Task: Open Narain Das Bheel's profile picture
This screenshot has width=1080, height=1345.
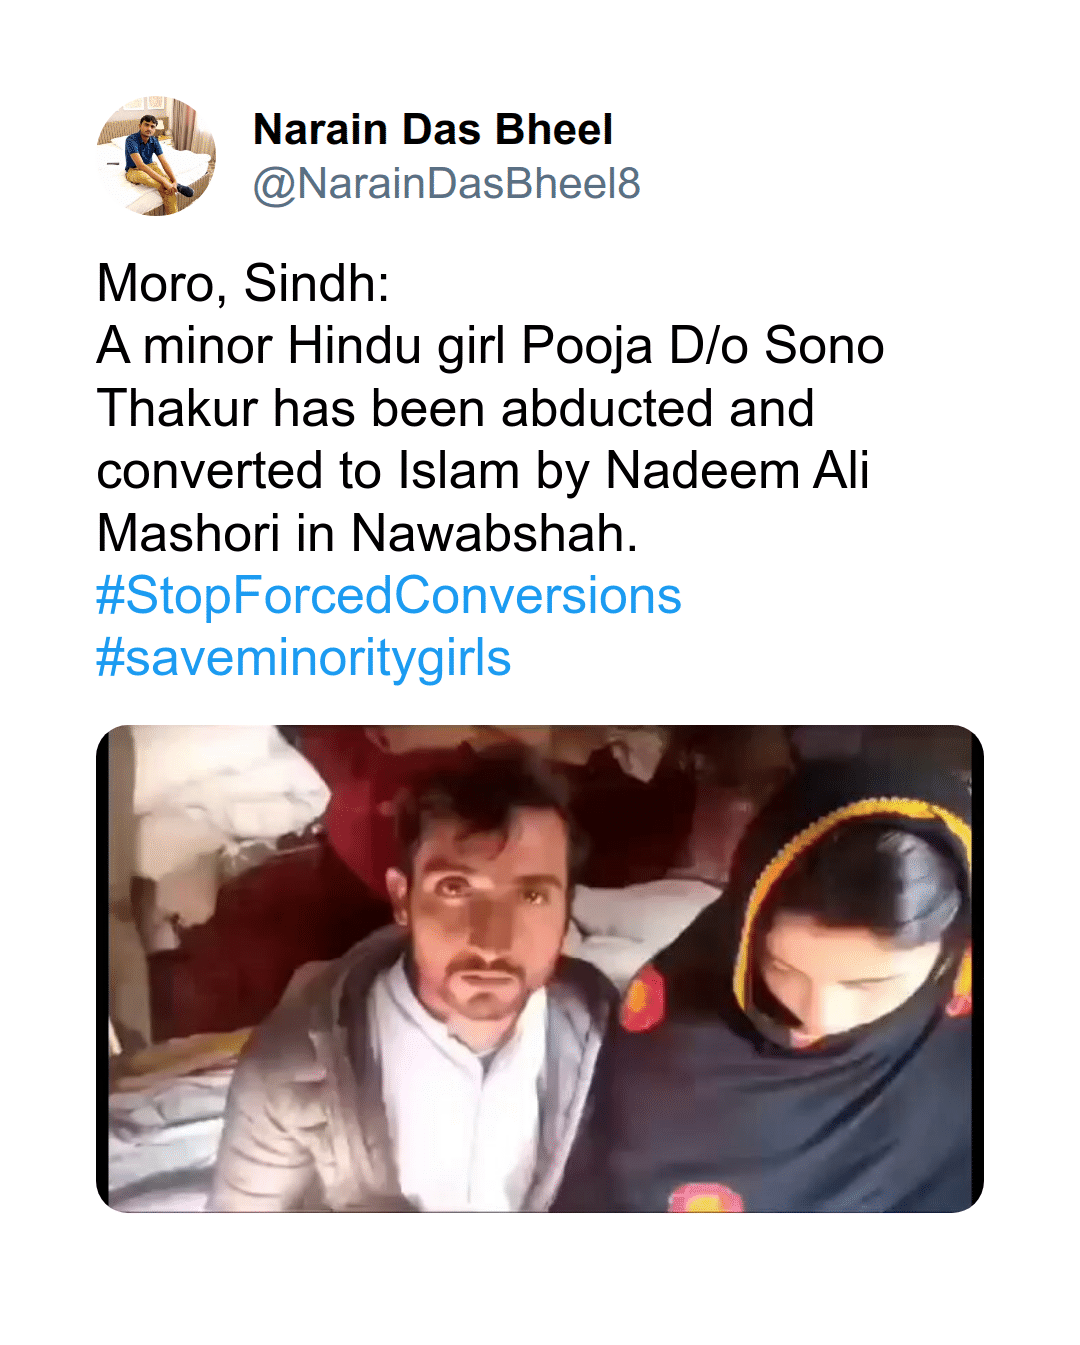Action: [x=156, y=156]
